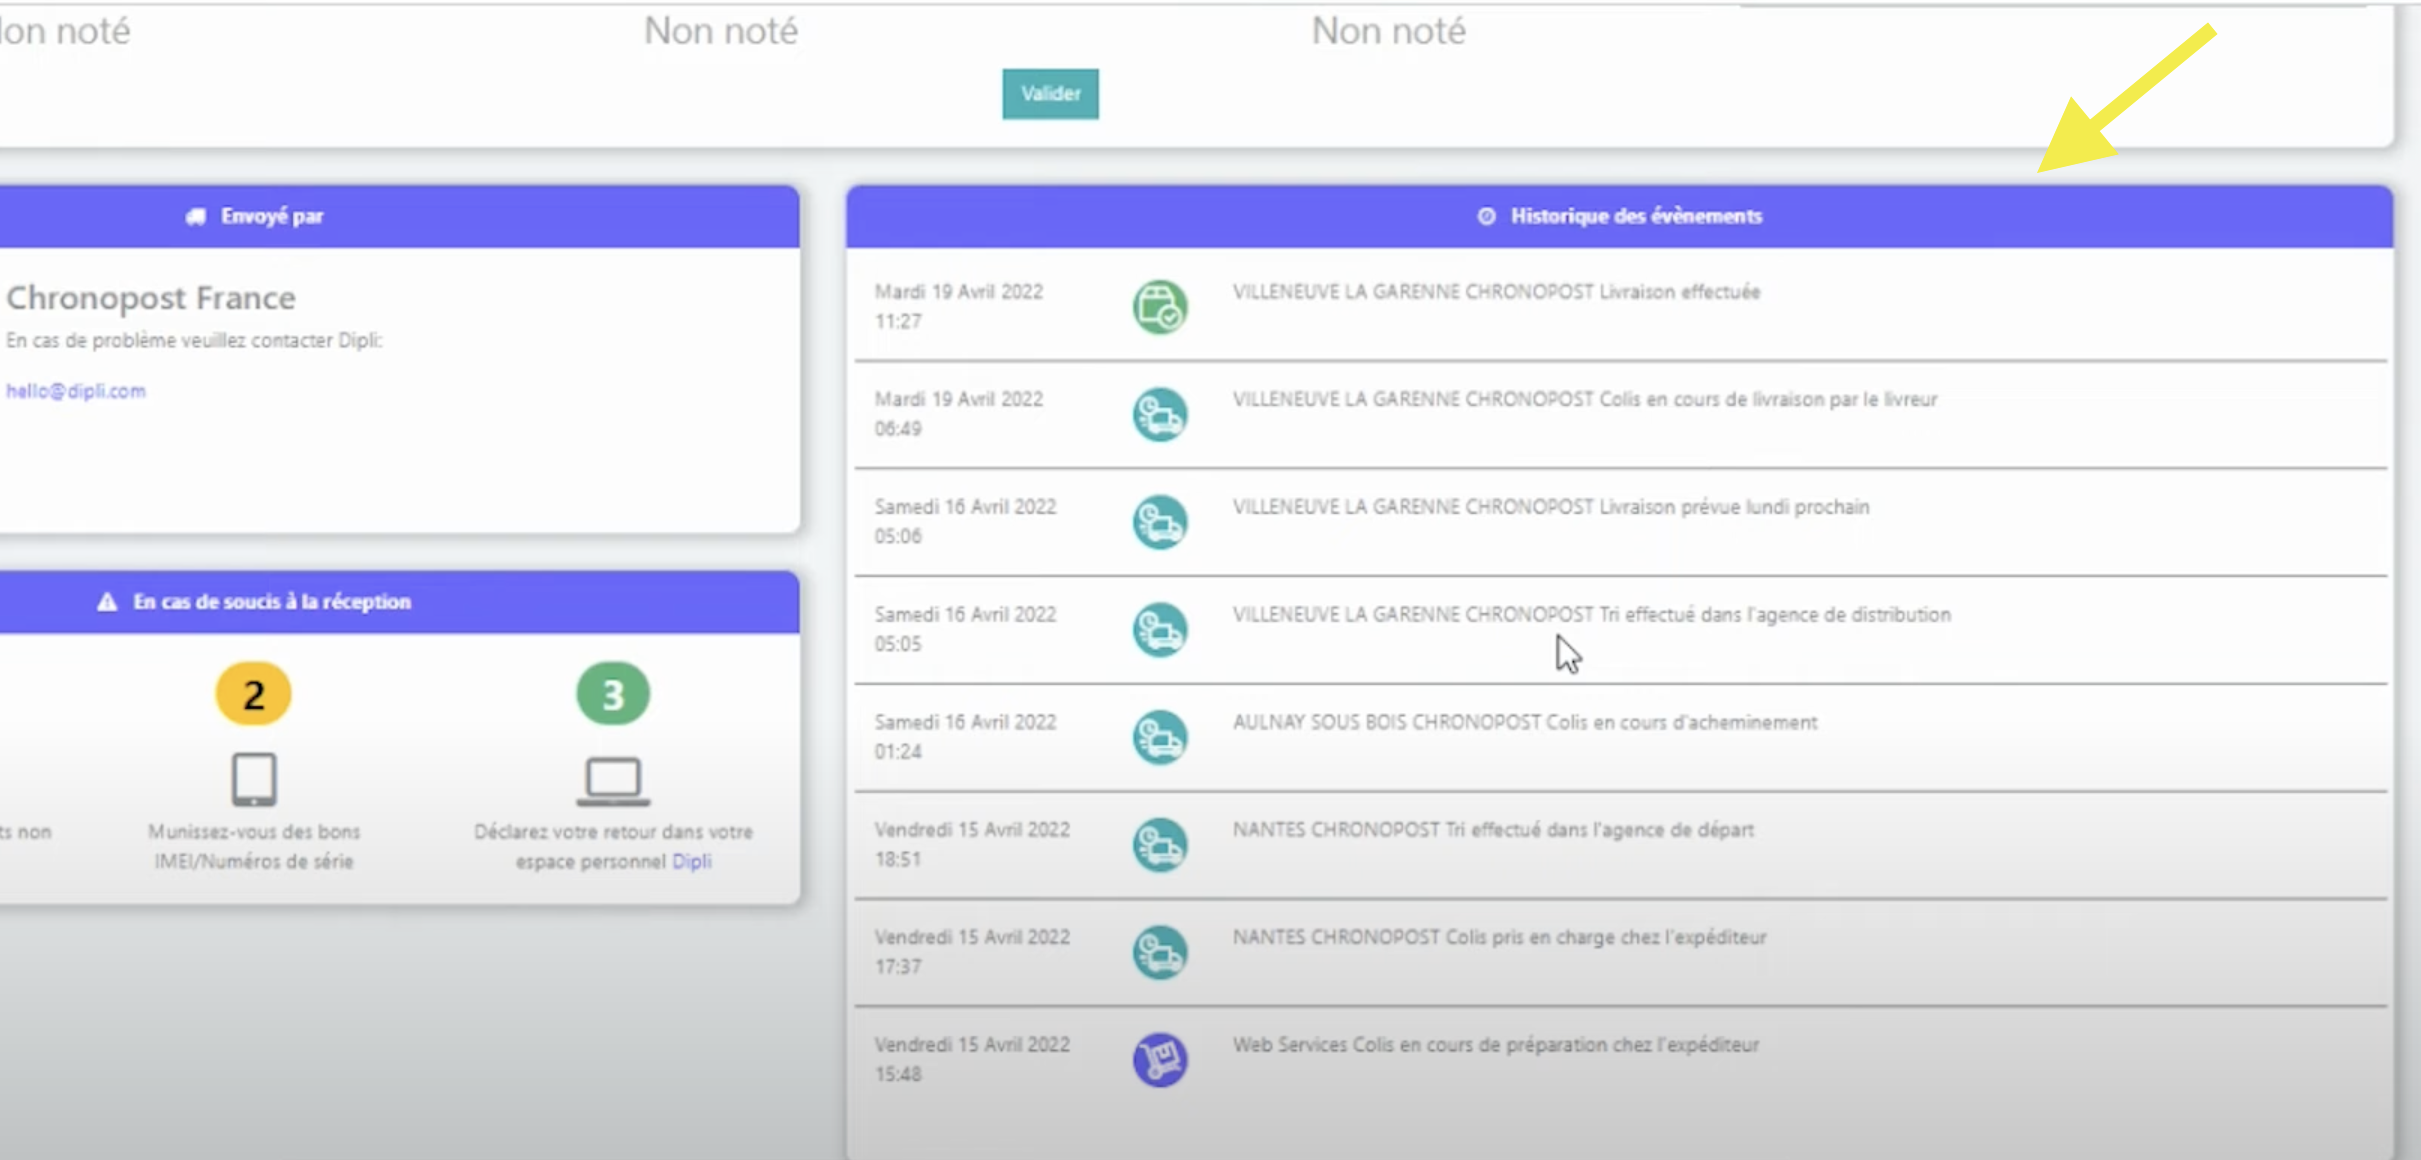Screen dimensions: 2421x1160
Task: Click the Valider button
Action: click(1050, 94)
